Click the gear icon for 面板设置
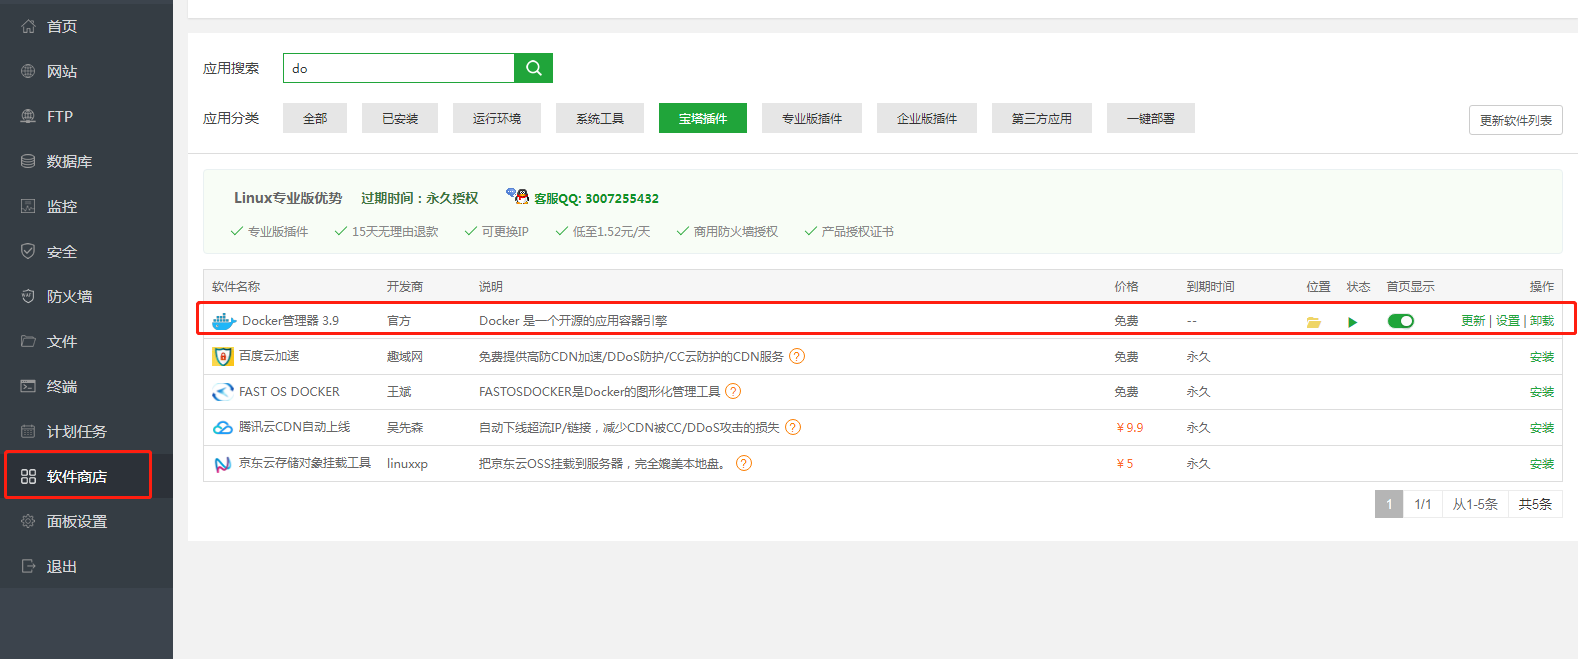Screen dimensions: 1578x659 28,521
